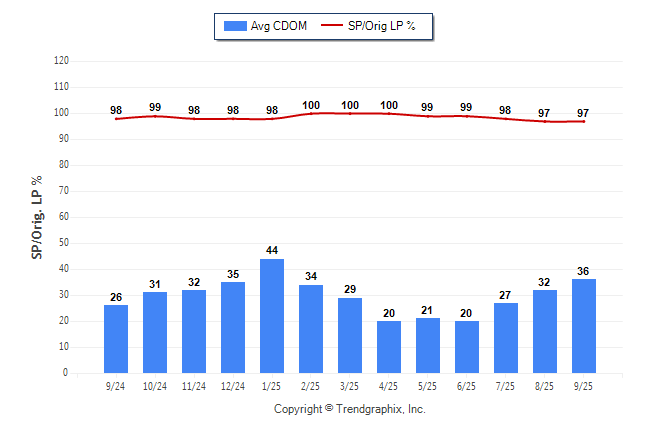Image resolution: width=646 pixels, height=434 pixels.
Task: Select the 2/25 bar showing 34
Action: point(311,329)
